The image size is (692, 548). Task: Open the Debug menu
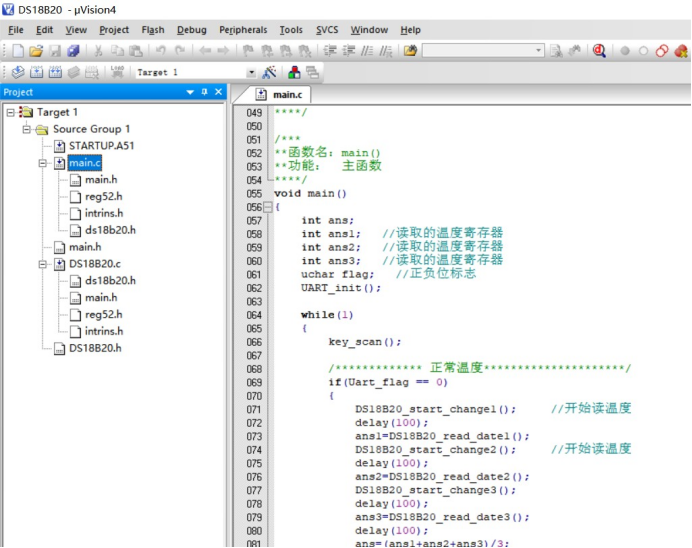(x=192, y=30)
